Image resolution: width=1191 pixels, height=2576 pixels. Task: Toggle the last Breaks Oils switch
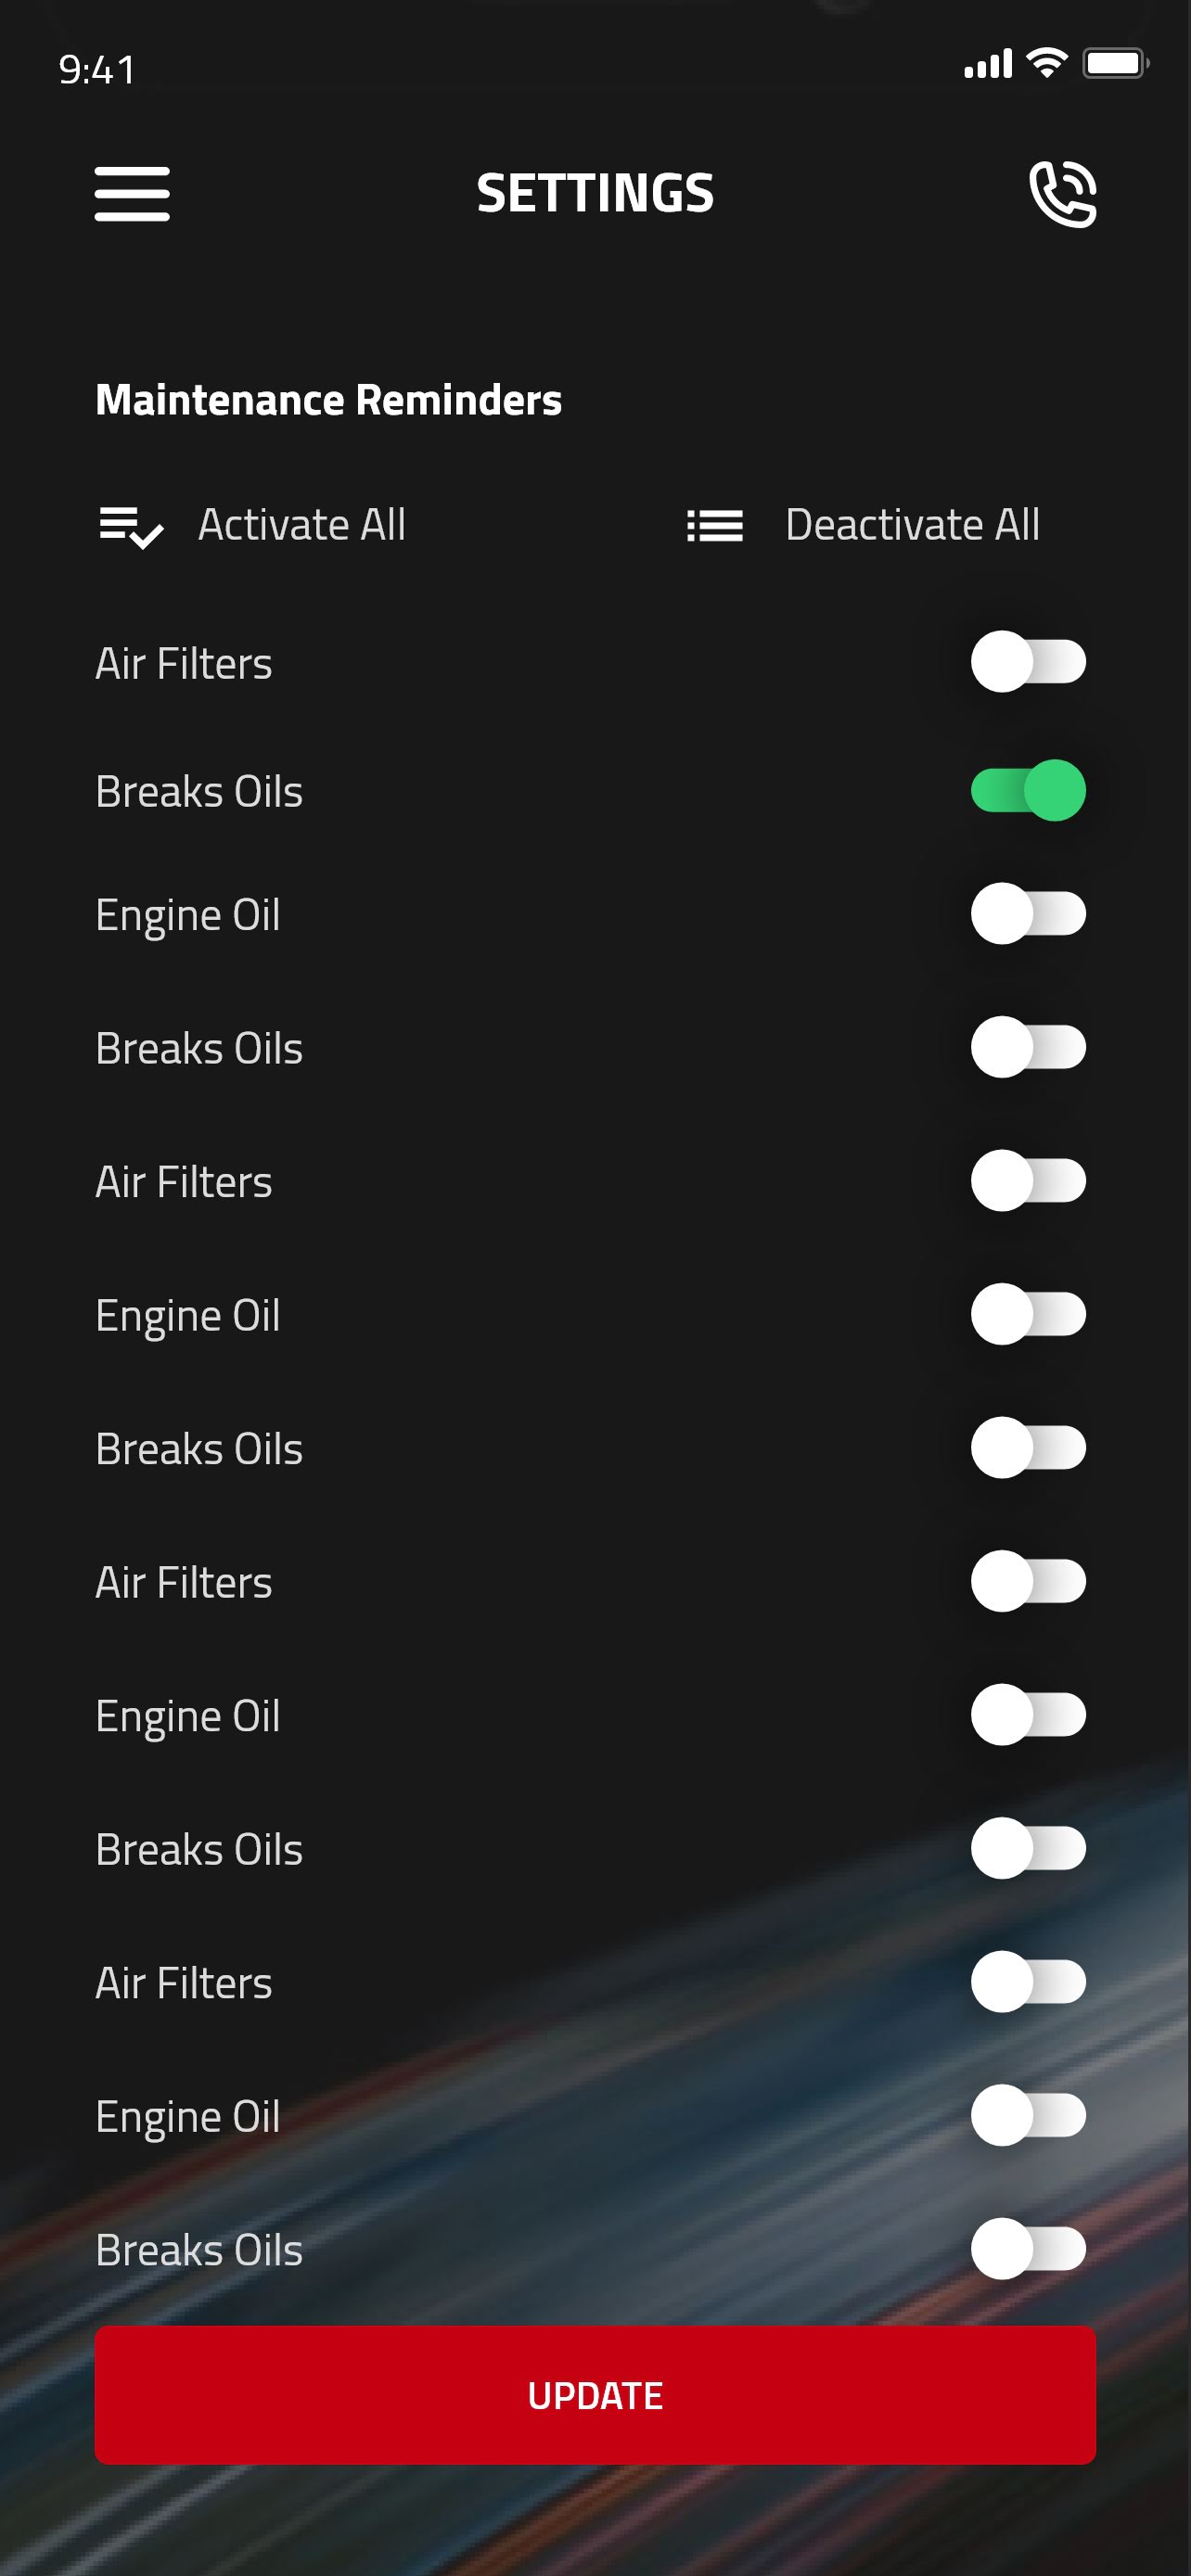(x=1027, y=2249)
